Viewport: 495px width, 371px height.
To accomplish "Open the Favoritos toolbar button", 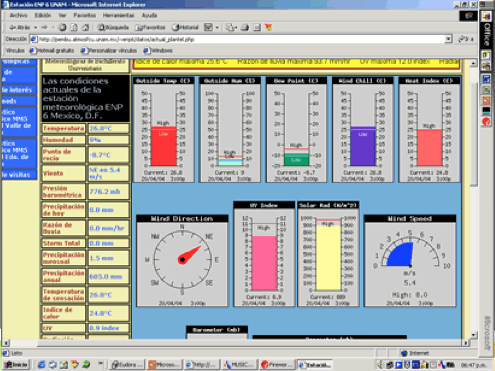I will tap(150, 27).
